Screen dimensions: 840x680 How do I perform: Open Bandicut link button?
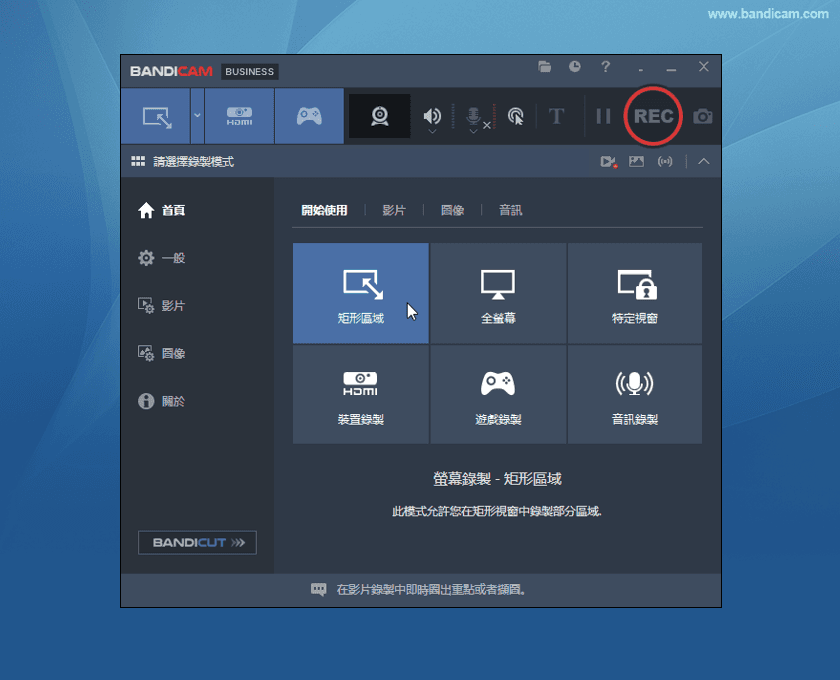click(x=197, y=542)
